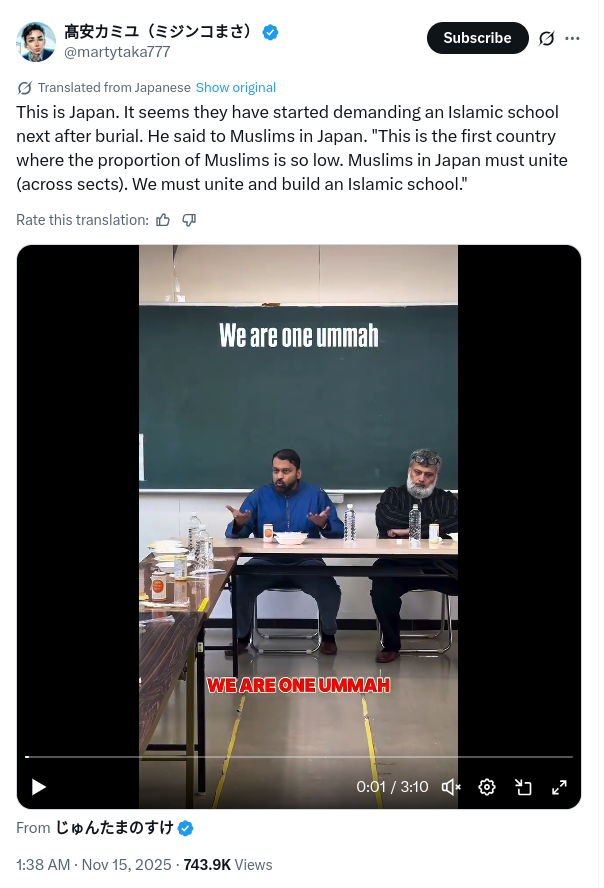Open the author display name 高安カミユ
The image size is (604, 888).
[158, 31]
